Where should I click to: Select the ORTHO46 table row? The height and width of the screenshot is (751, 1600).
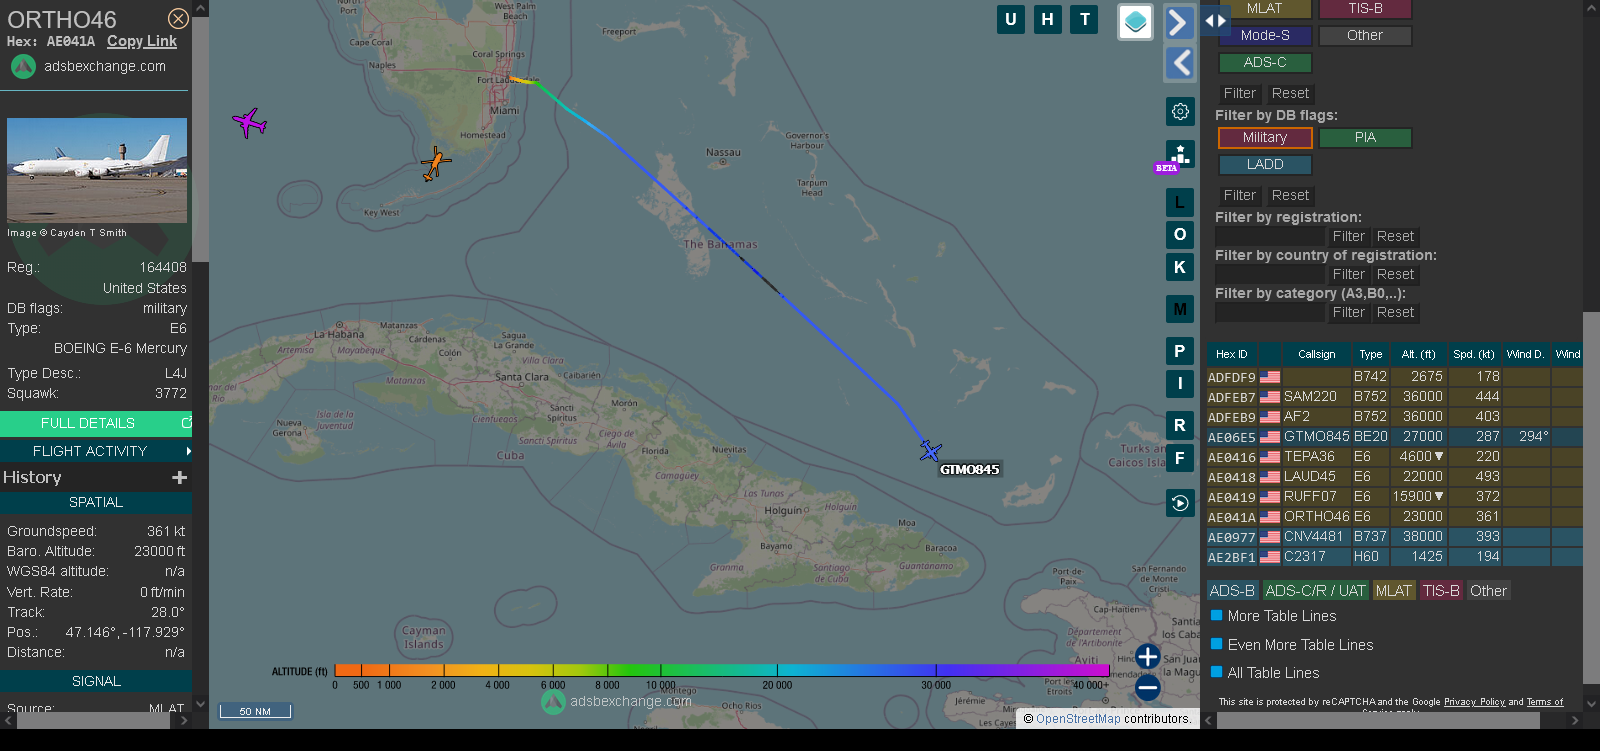click(x=1394, y=516)
